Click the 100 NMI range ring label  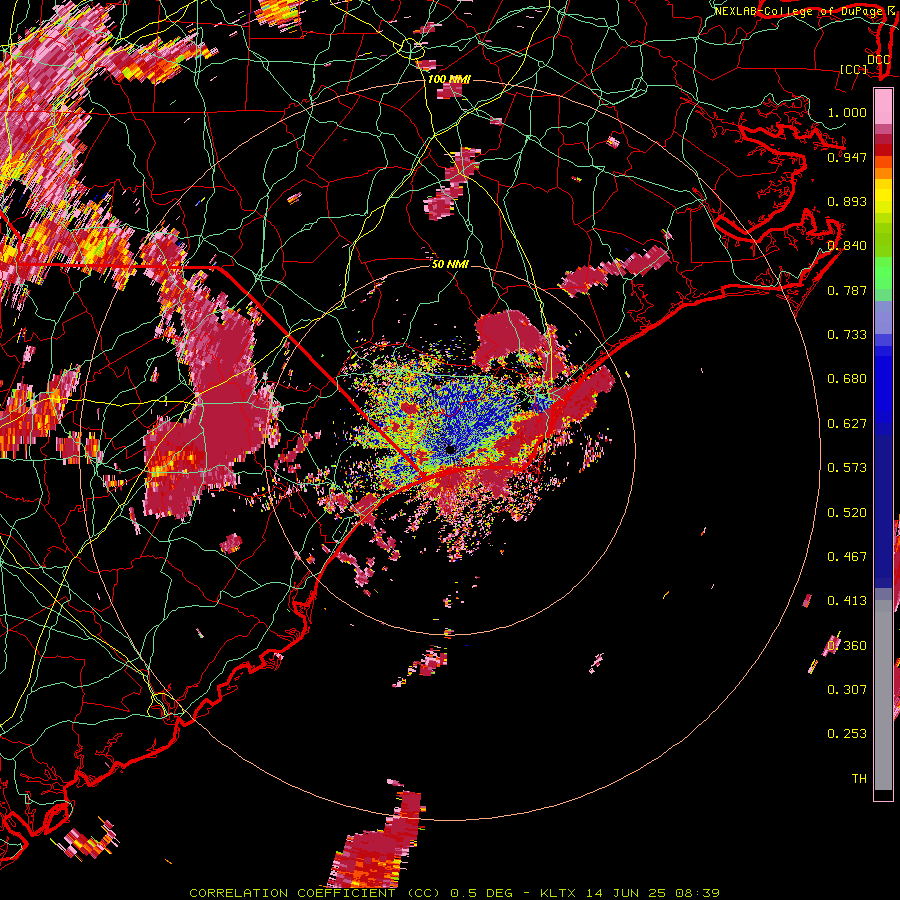pos(449,79)
